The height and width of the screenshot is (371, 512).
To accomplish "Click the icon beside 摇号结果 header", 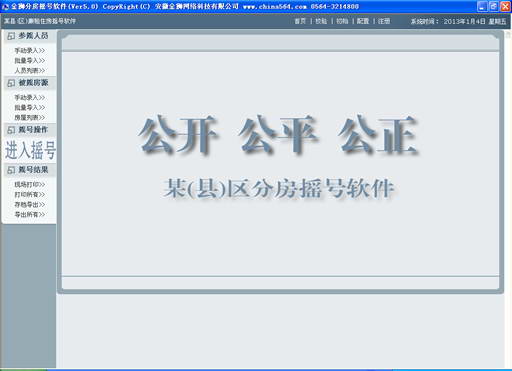I will tap(11, 170).
